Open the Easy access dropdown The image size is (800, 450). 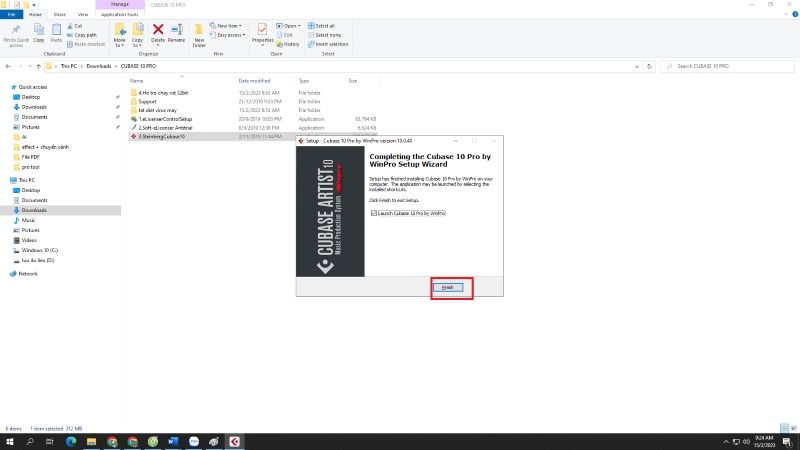click(x=227, y=35)
